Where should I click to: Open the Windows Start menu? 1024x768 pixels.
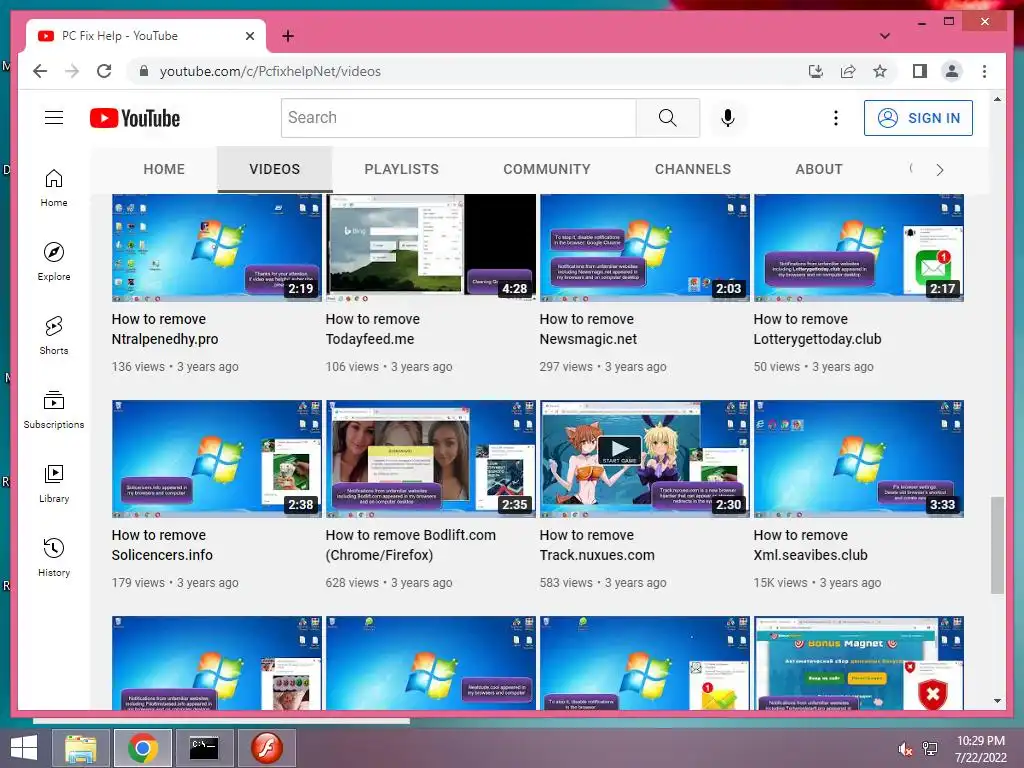(23, 748)
